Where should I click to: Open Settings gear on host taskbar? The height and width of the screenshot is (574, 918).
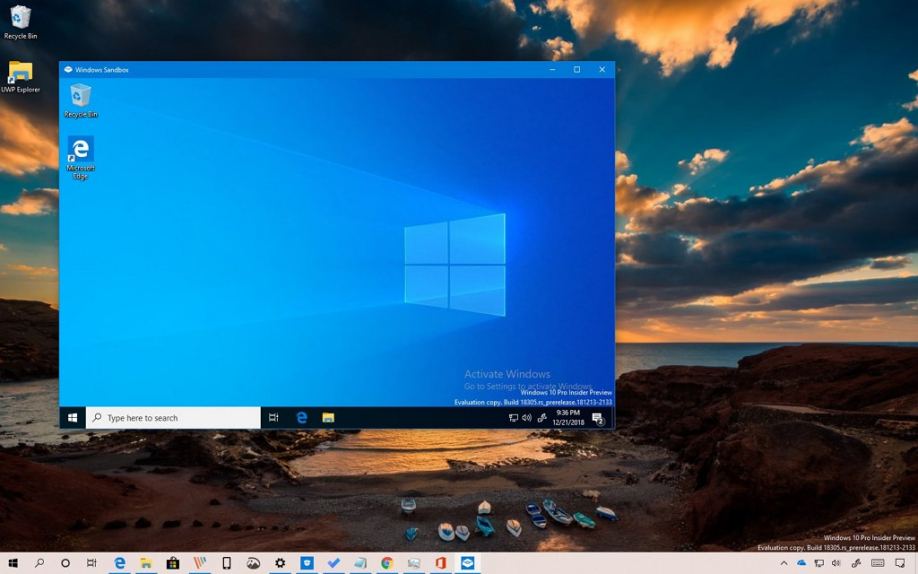coord(280,563)
